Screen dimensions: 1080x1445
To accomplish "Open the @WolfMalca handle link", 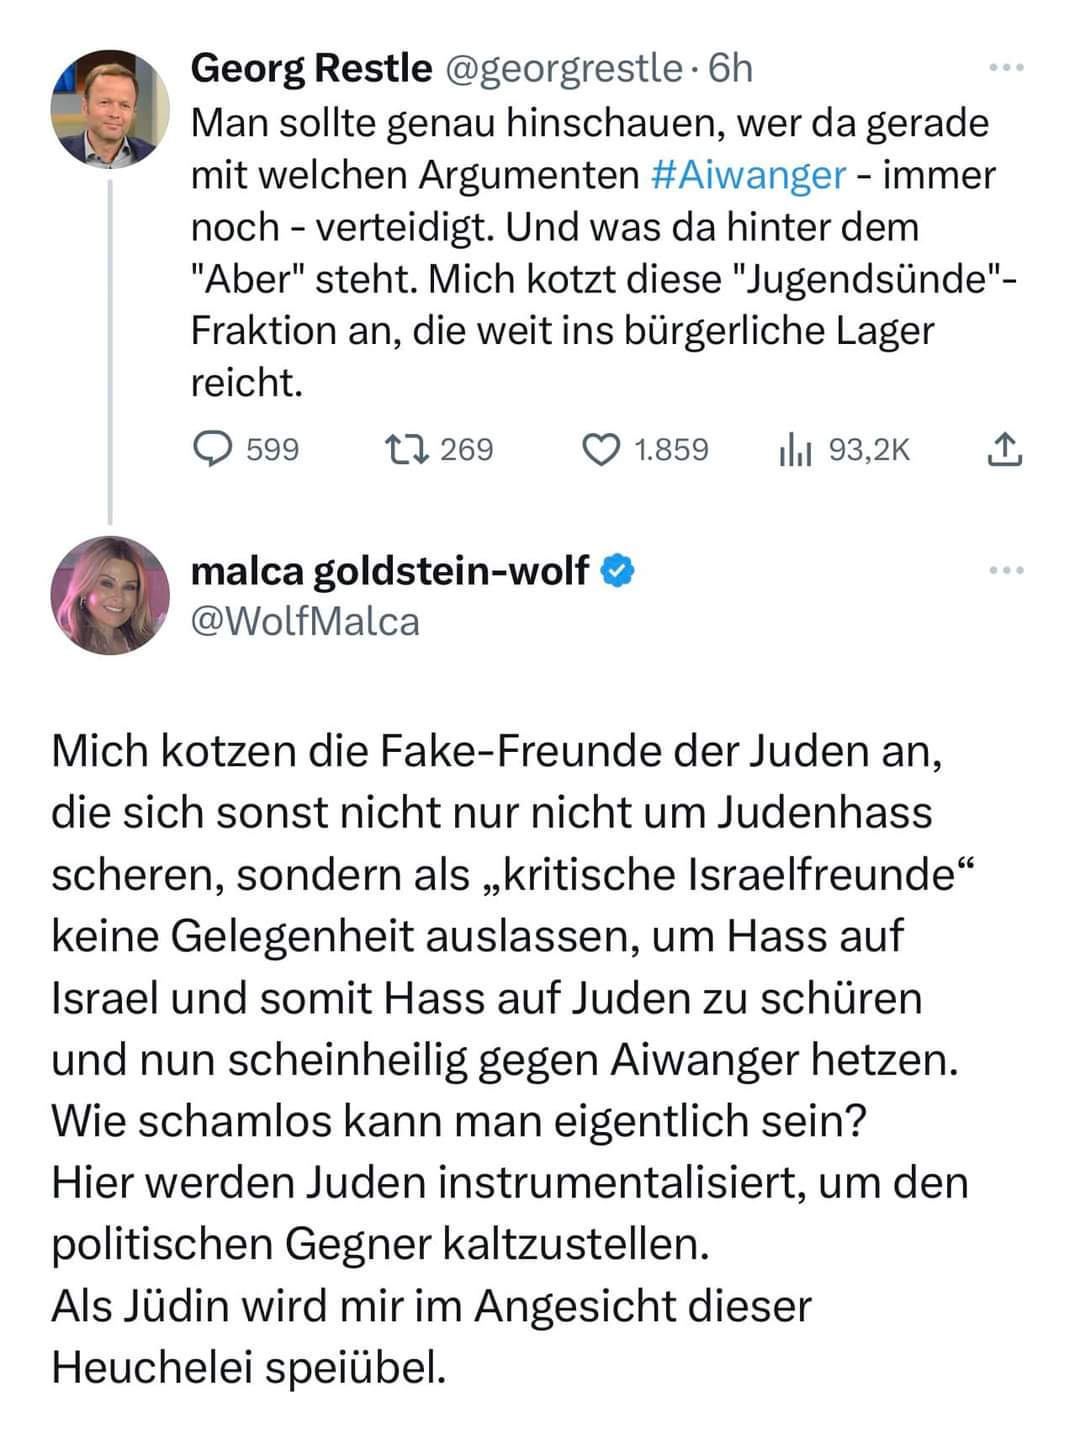I will coord(305,622).
